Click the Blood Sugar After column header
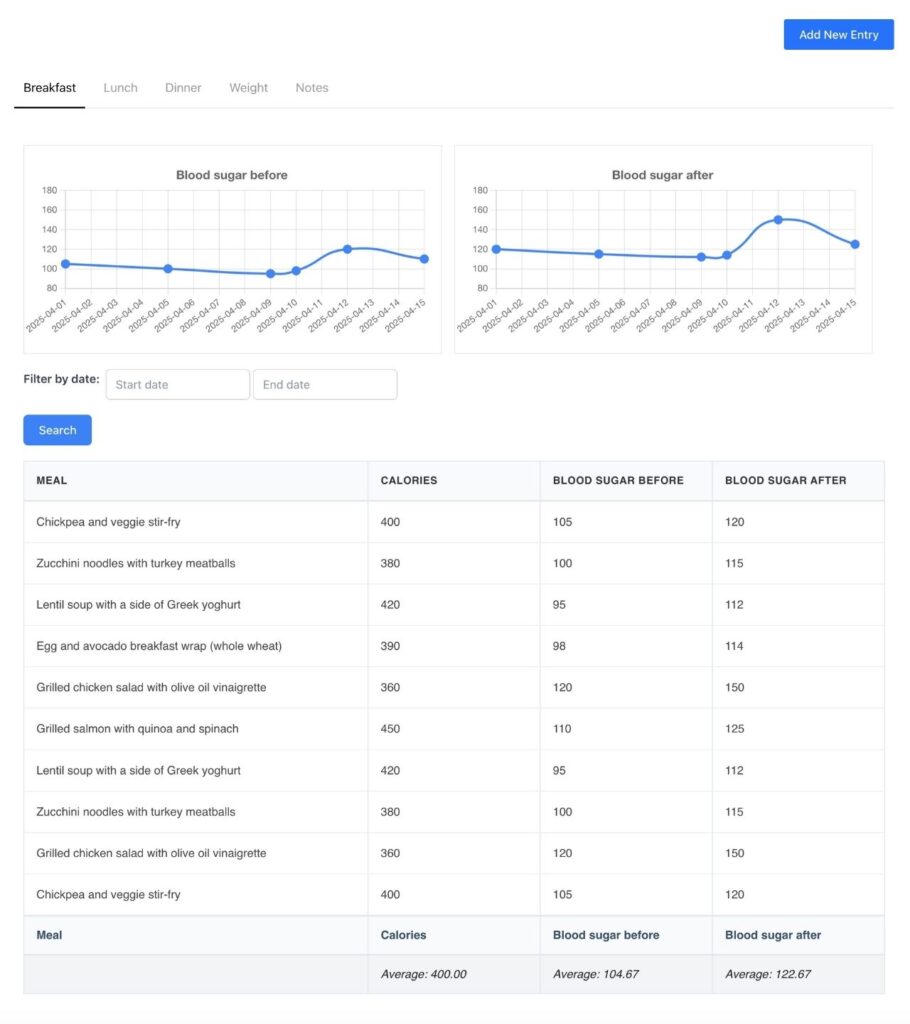 point(785,481)
